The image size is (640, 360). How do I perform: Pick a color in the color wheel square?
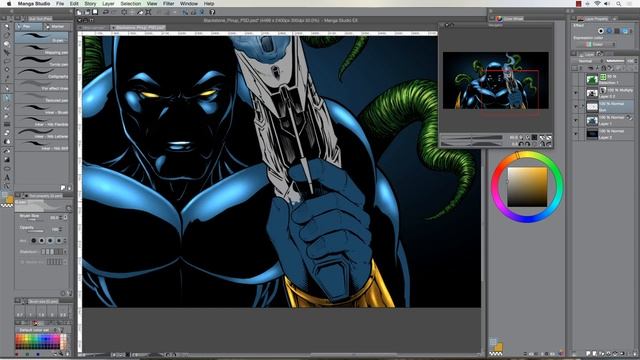527,187
